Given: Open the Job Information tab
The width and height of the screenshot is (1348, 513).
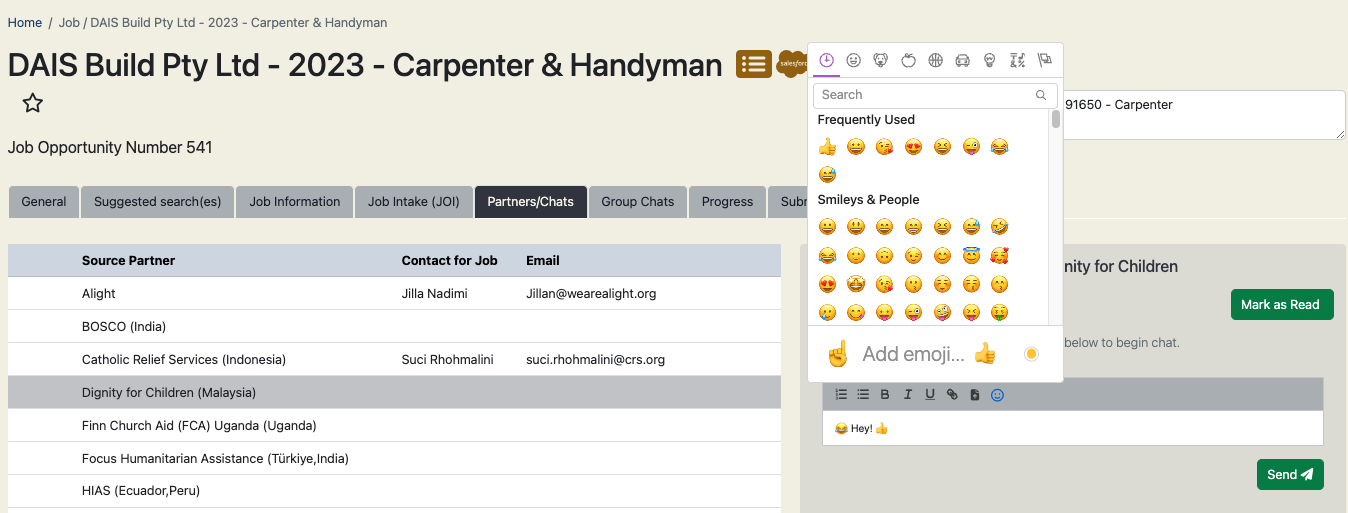Looking at the screenshot, I should pyautogui.click(x=295, y=202).
